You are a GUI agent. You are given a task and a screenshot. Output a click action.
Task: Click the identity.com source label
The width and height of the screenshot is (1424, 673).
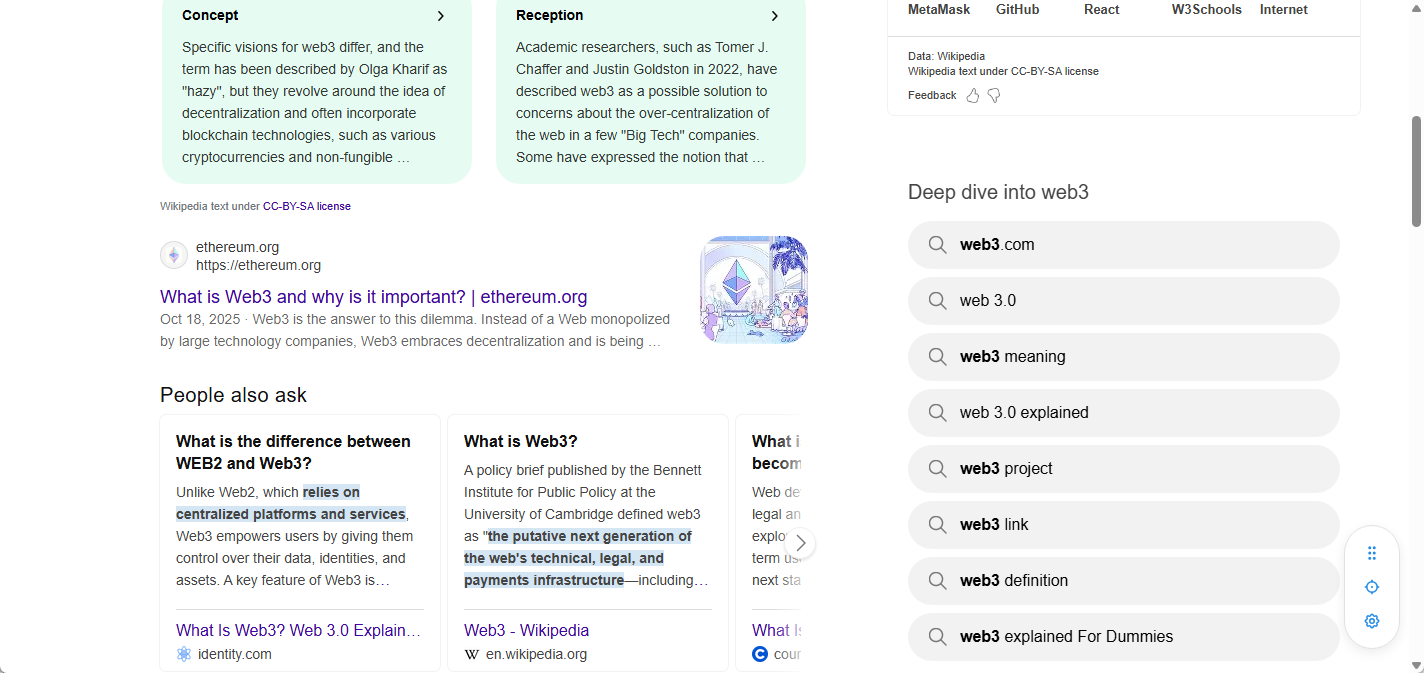click(235, 654)
